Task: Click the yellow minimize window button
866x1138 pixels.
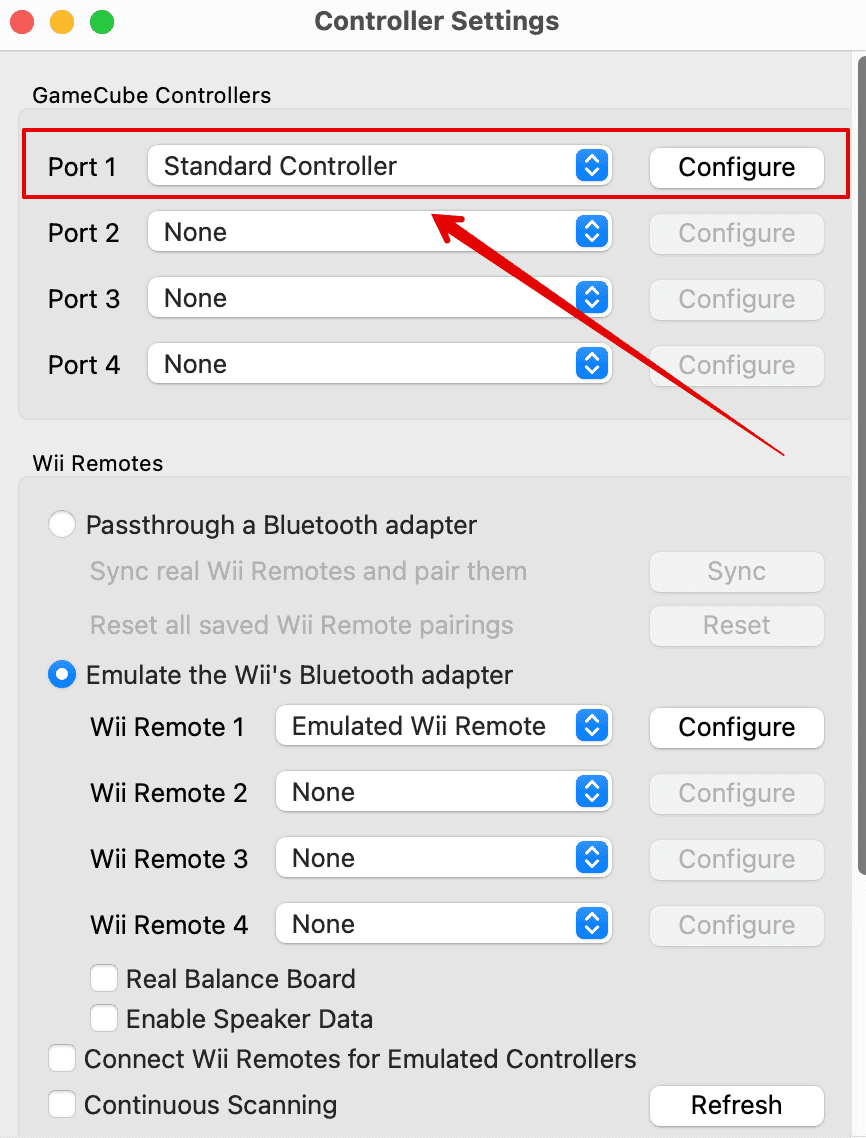Action: pyautogui.click(x=62, y=21)
